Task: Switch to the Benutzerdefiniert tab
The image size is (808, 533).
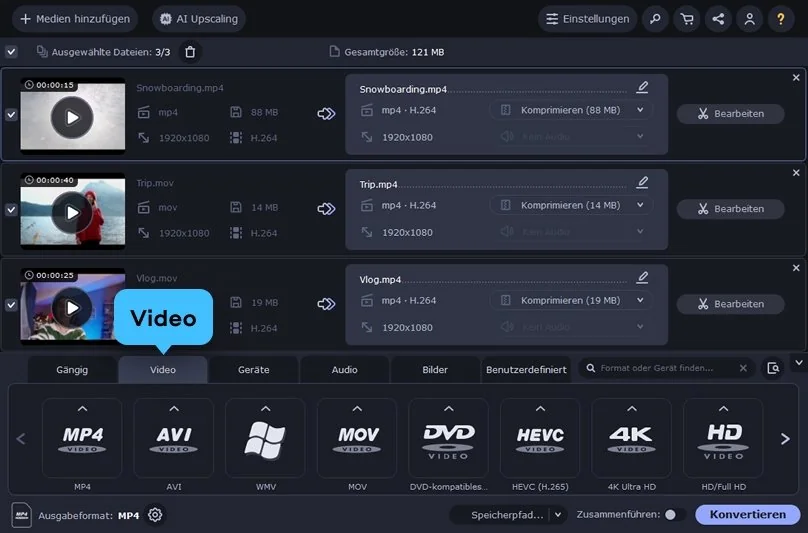Action: pyautogui.click(x=526, y=370)
